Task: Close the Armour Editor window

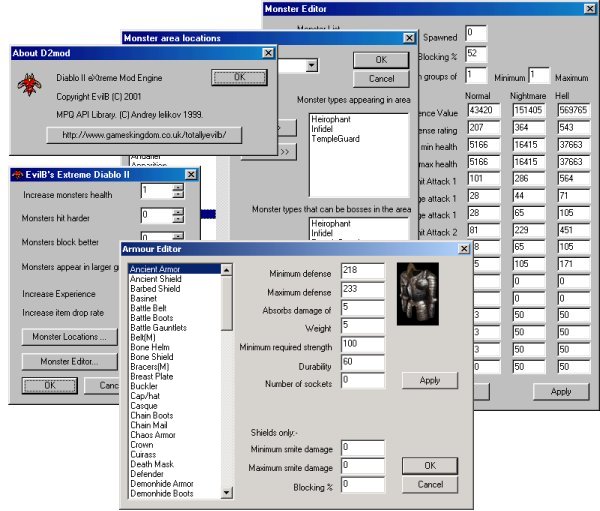Action: point(464,249)
